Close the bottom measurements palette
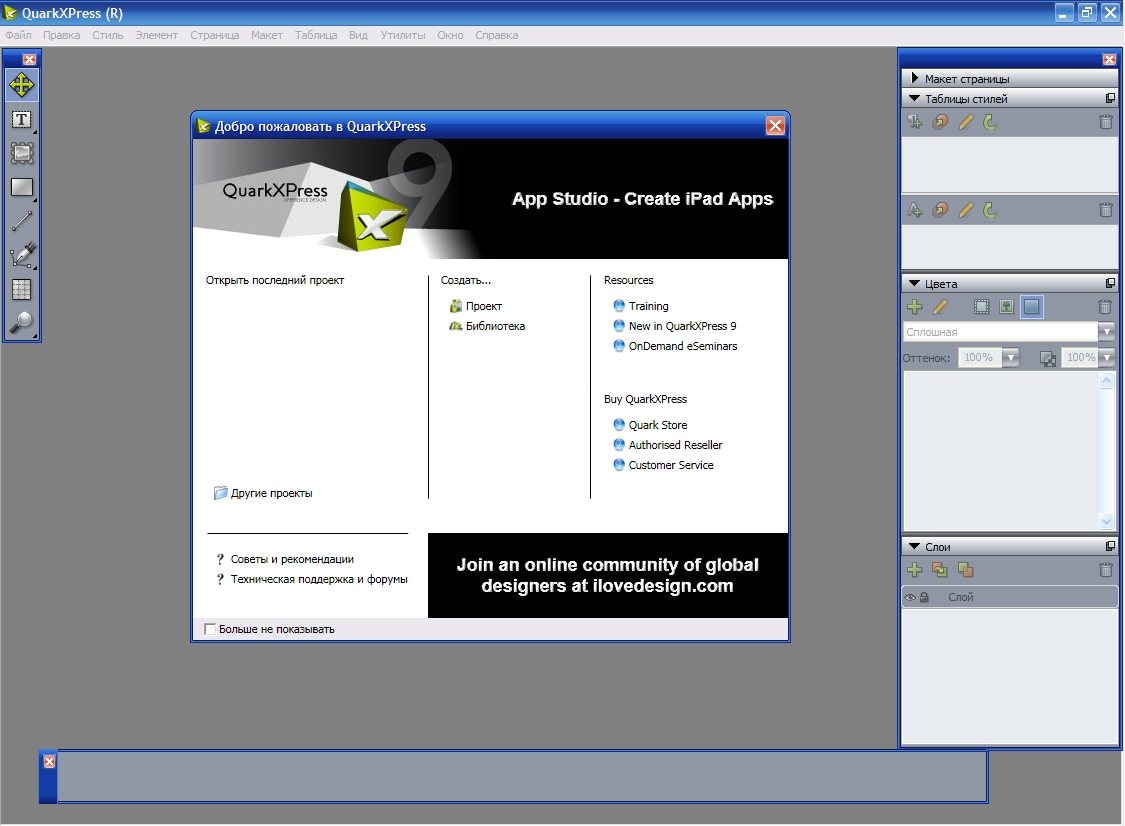The image size is (1125, 826). 49,761
